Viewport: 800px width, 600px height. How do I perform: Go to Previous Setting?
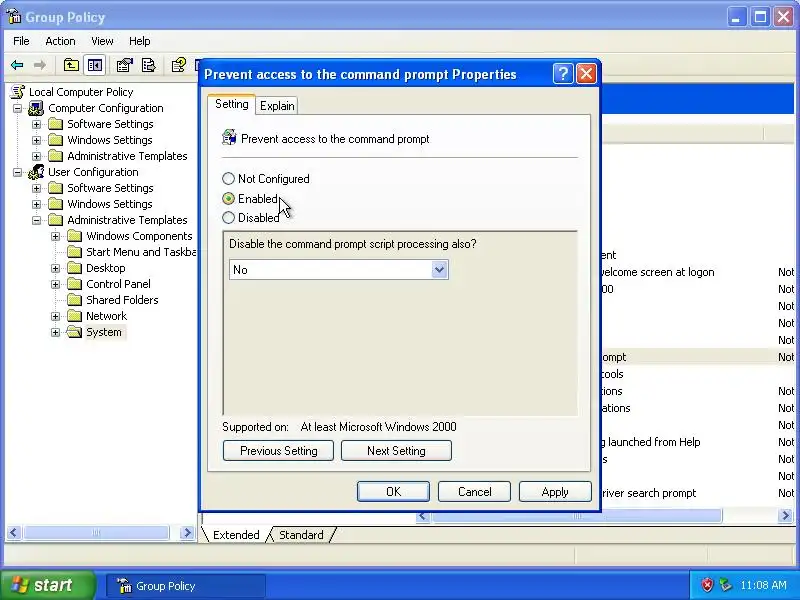point(279,451)
